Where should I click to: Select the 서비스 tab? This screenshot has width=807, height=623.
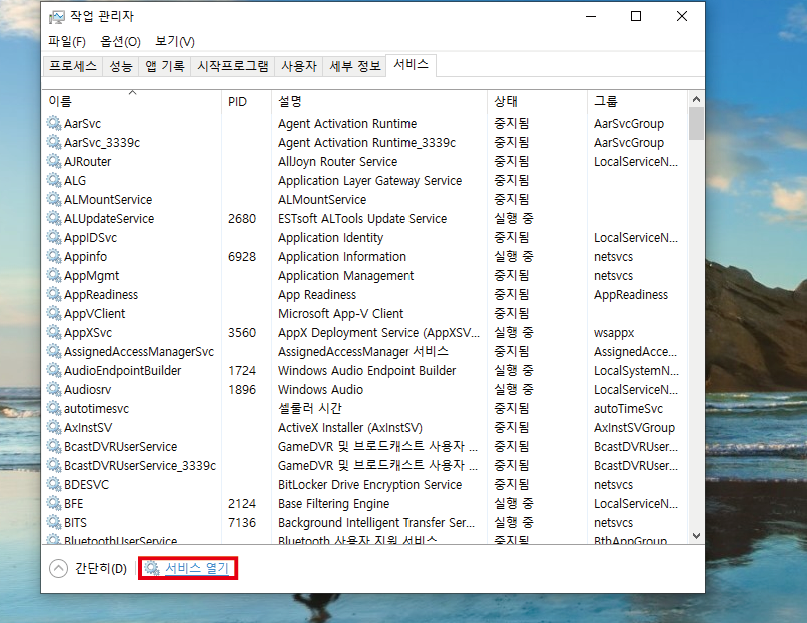[411, 65]
